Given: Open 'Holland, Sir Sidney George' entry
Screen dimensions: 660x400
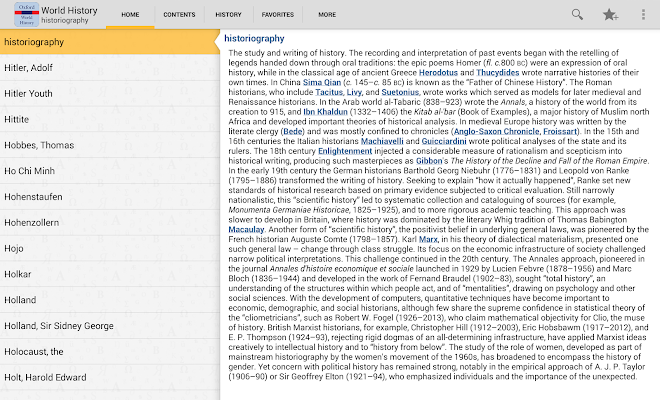Looking at the screenshot, I should tap(109, 326).
